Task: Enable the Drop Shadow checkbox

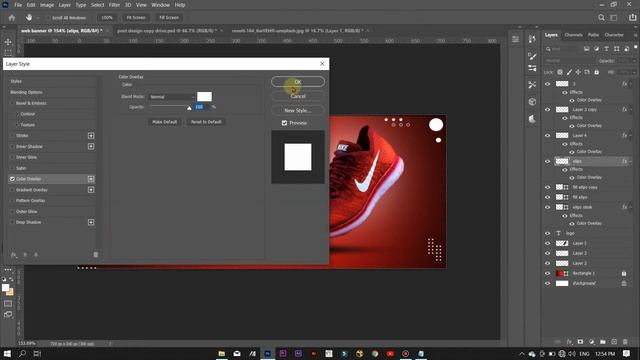Action: pyautogui.click(x=12, y=222)
